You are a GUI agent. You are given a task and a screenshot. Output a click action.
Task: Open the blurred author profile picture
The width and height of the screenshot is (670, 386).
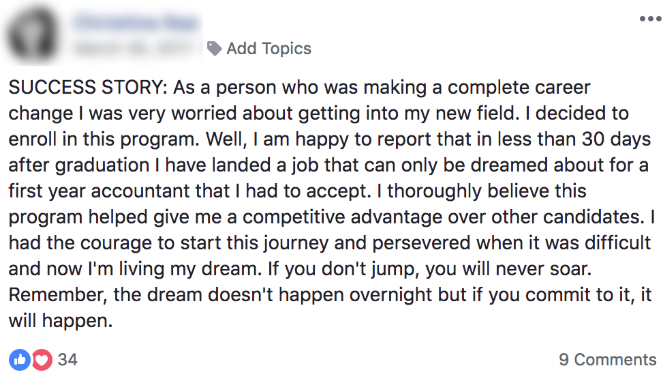tap(32, 34)
